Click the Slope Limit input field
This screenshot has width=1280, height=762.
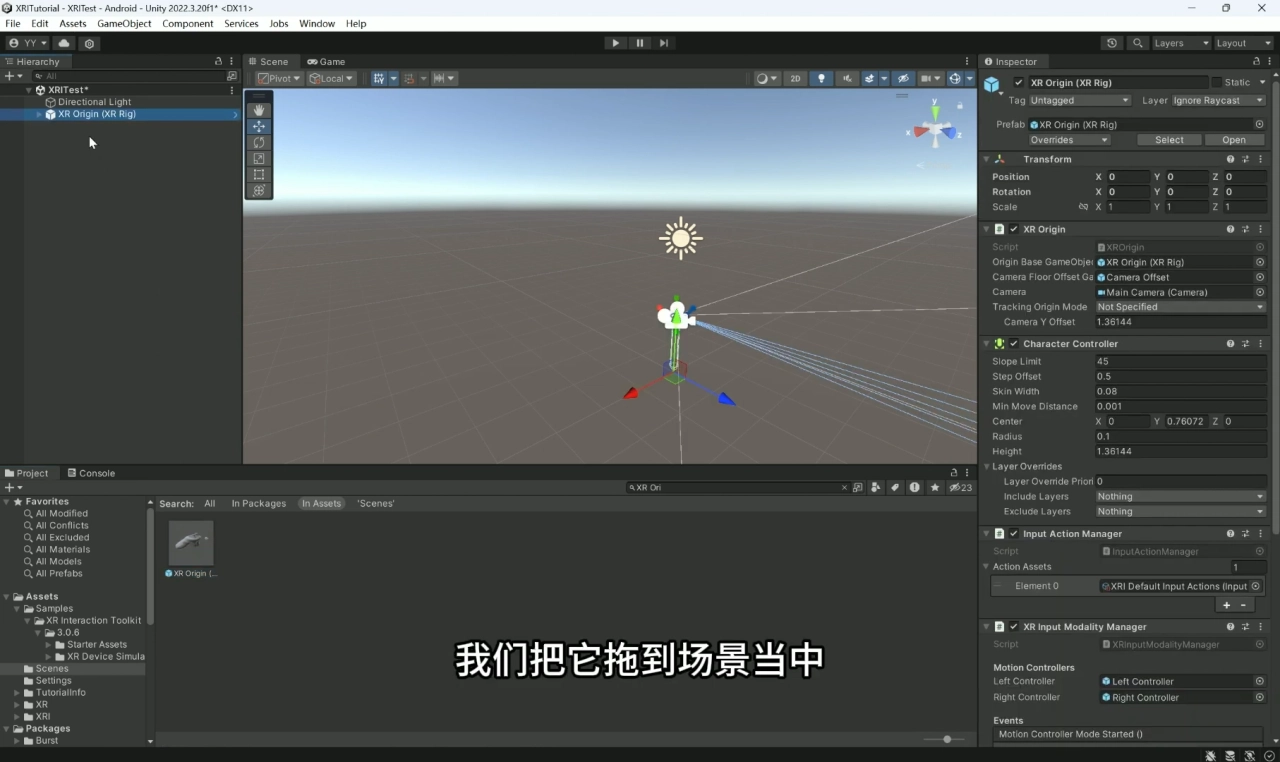(x=1180, y=362)
